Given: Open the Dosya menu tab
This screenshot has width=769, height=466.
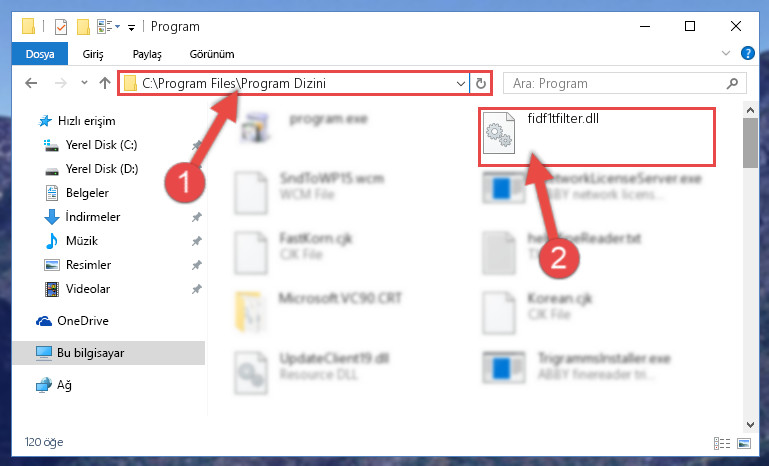Looking at the screenshot, I should [40, 54].
